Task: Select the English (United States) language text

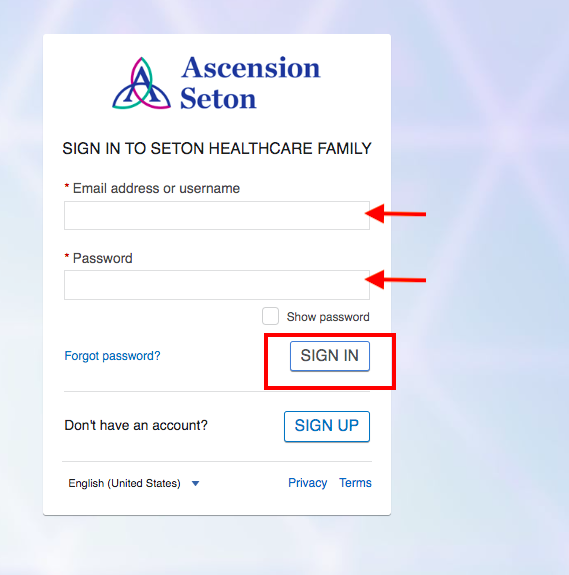Action: pyautogui.click(x=124, y=483)
